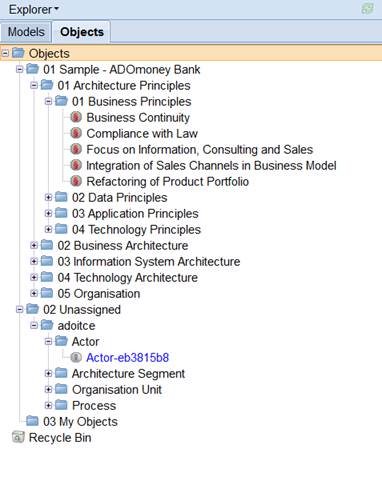Viewport: 382px width, 489px height.
Task: Select Focus on Information, Consulting and Sales
Action: (x=200, y=150)
